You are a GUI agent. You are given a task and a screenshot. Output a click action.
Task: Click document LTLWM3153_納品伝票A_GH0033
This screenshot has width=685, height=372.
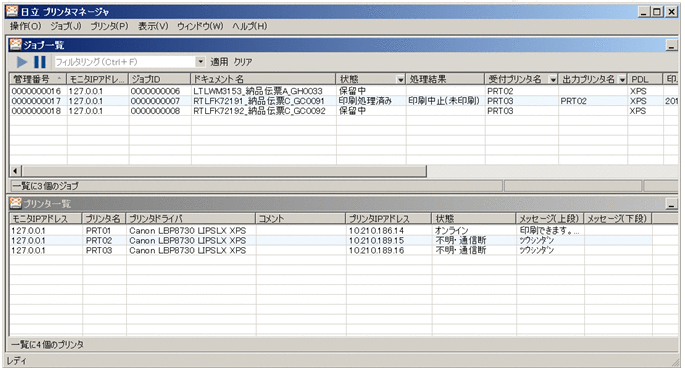point(258,91)
